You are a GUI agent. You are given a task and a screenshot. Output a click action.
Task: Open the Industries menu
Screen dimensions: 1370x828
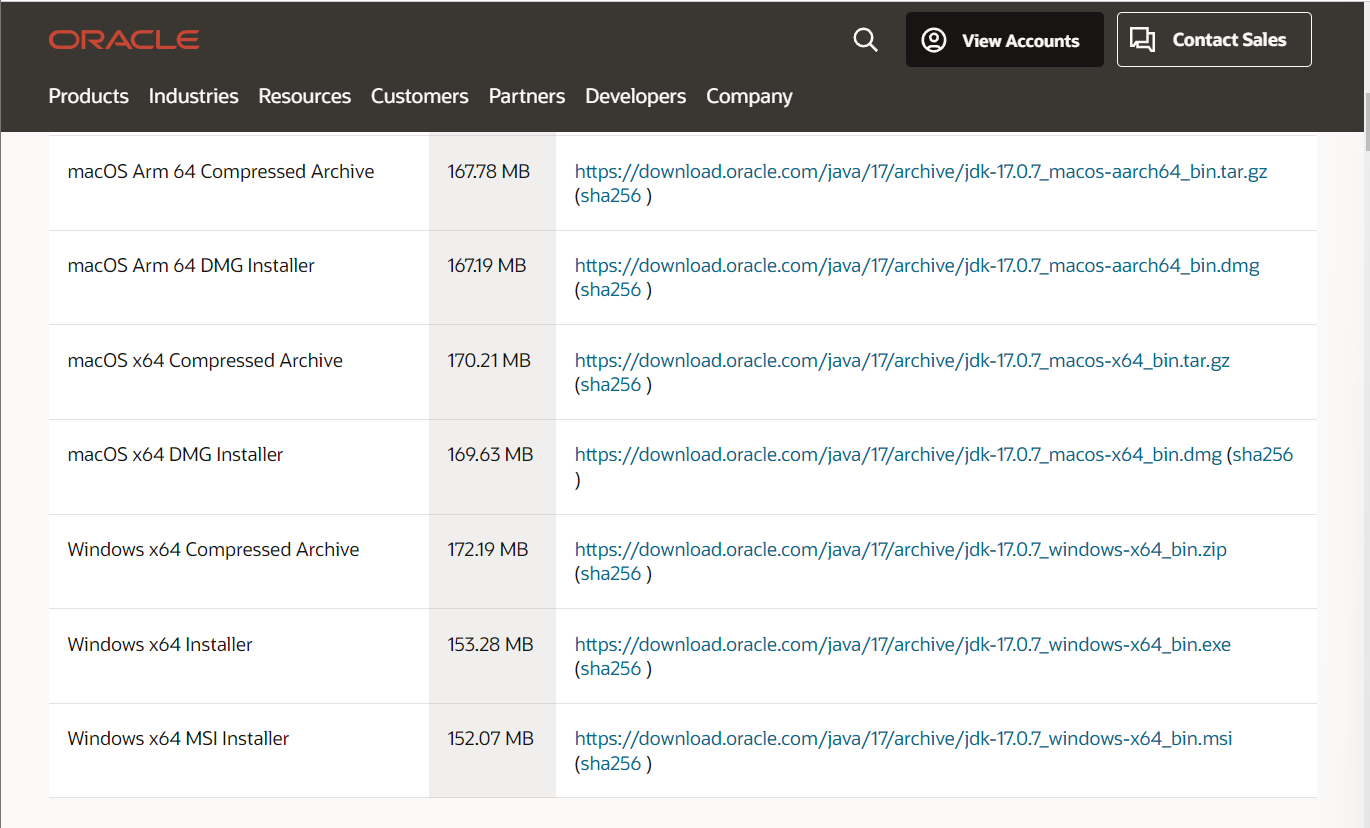pyautogui.click(x=193, y=96)
